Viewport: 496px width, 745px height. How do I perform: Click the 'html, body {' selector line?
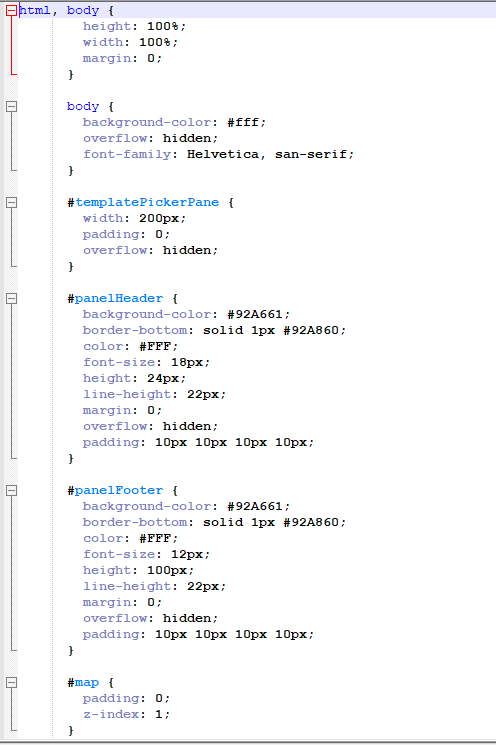67,10
